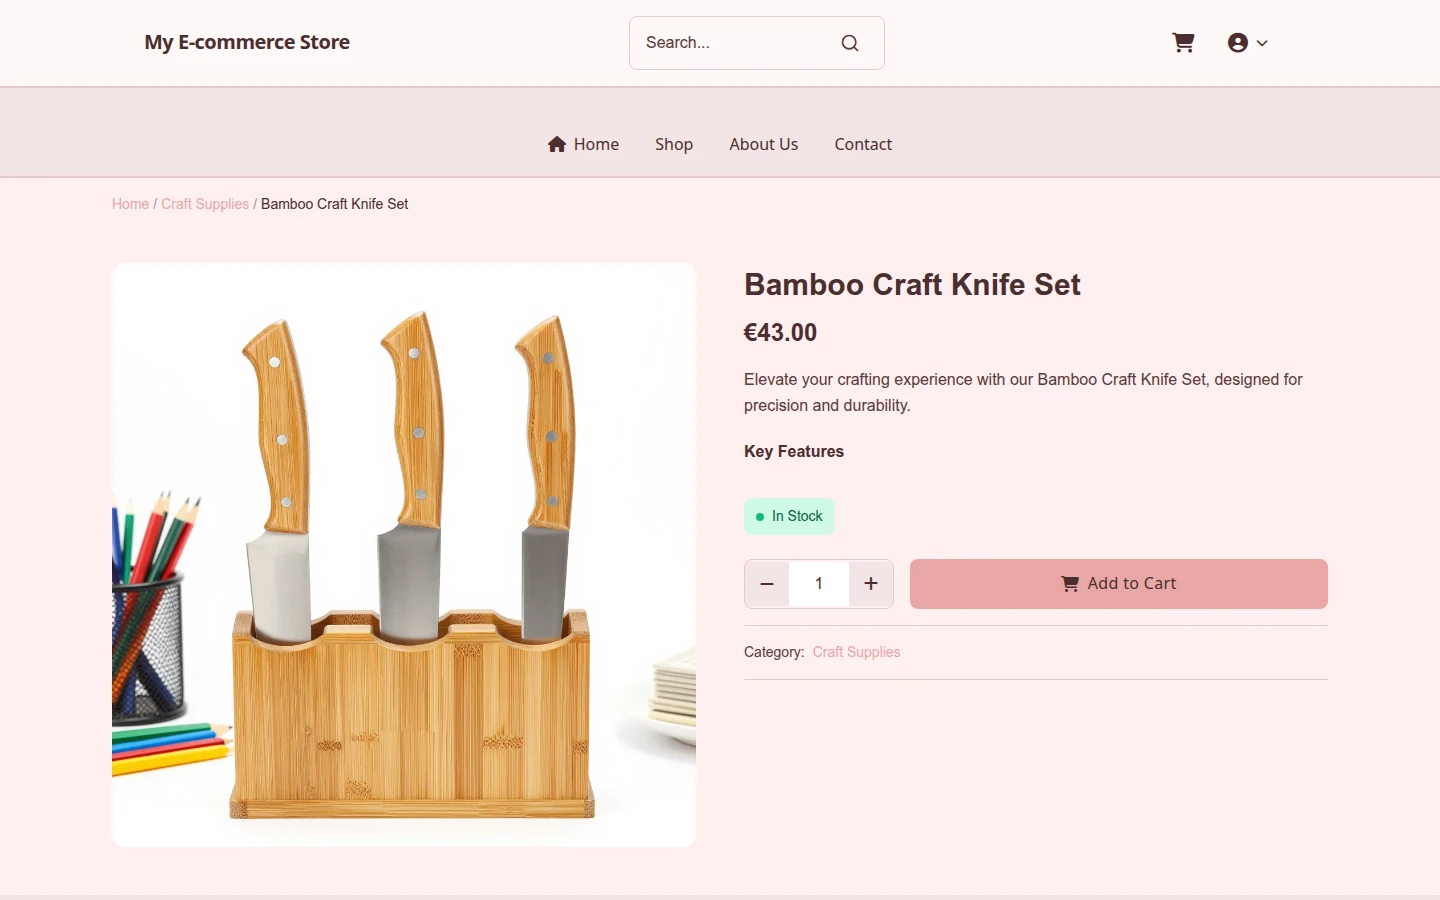Add the knife set to cart
Screen dimensions: 1440x900
coord(1119,584)
